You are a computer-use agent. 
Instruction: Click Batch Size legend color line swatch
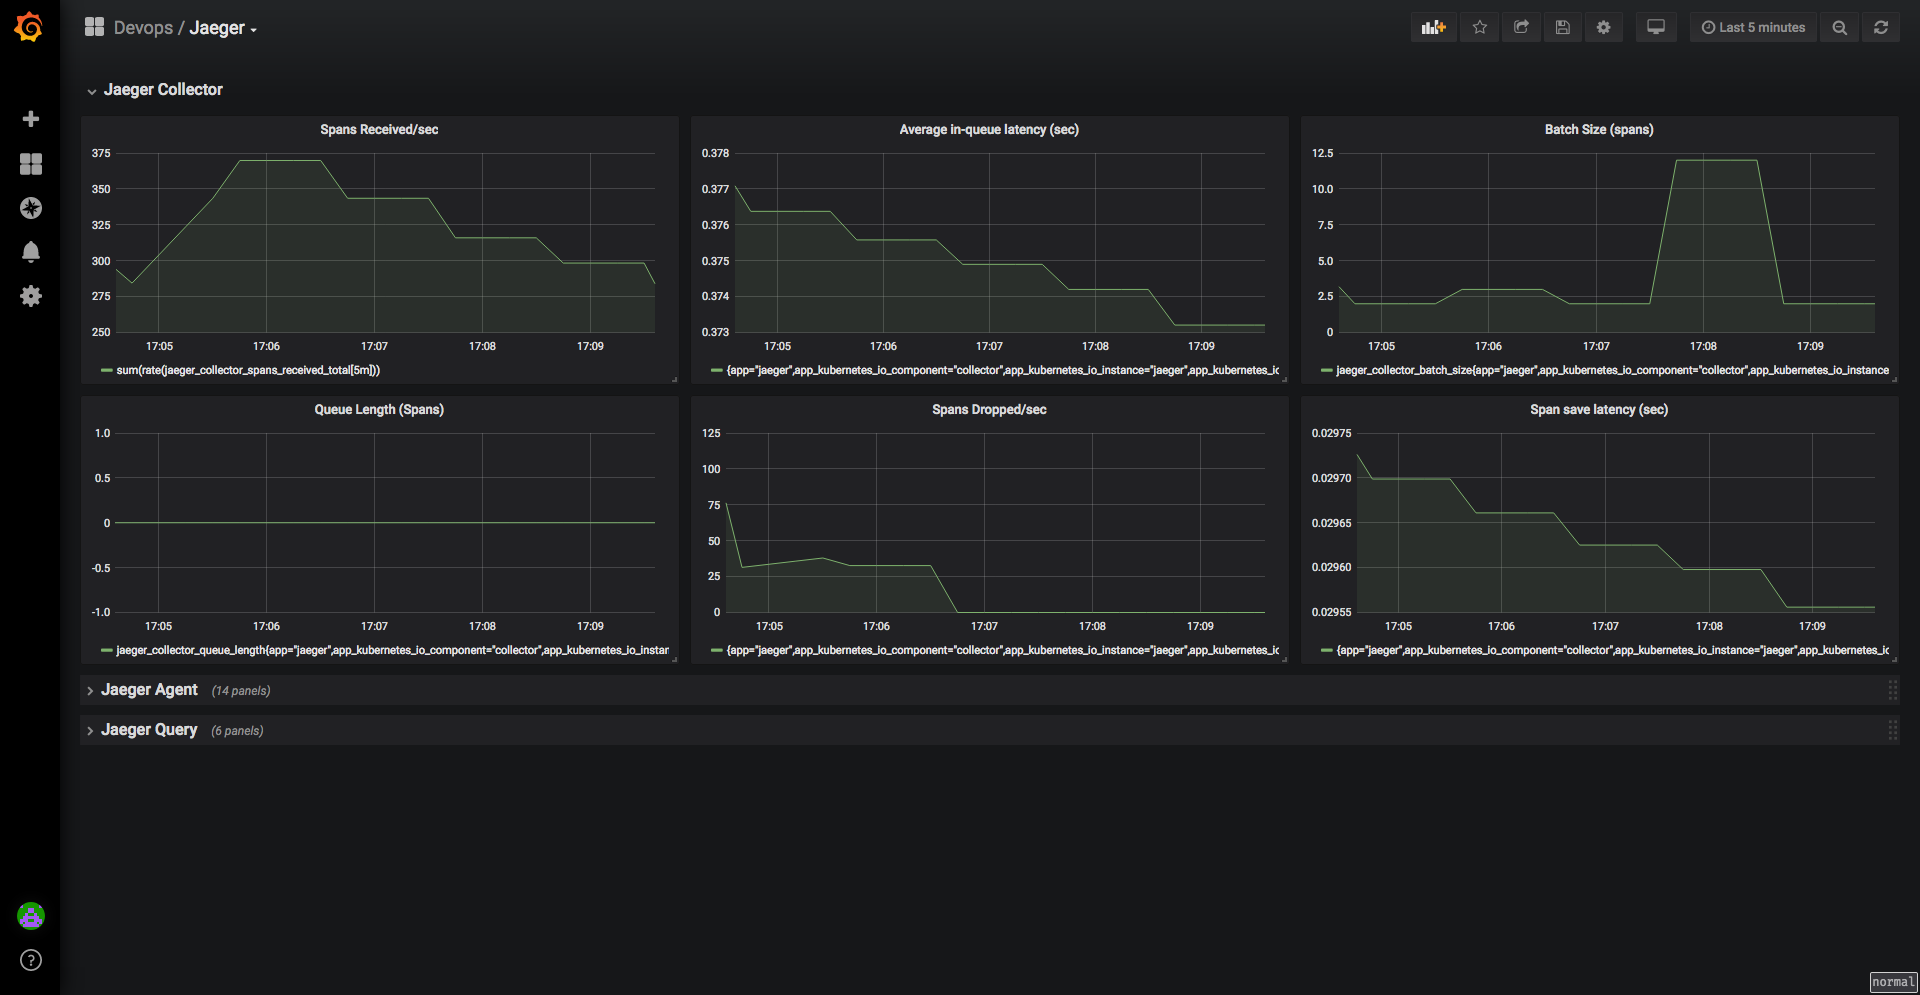click(1326, 371)
